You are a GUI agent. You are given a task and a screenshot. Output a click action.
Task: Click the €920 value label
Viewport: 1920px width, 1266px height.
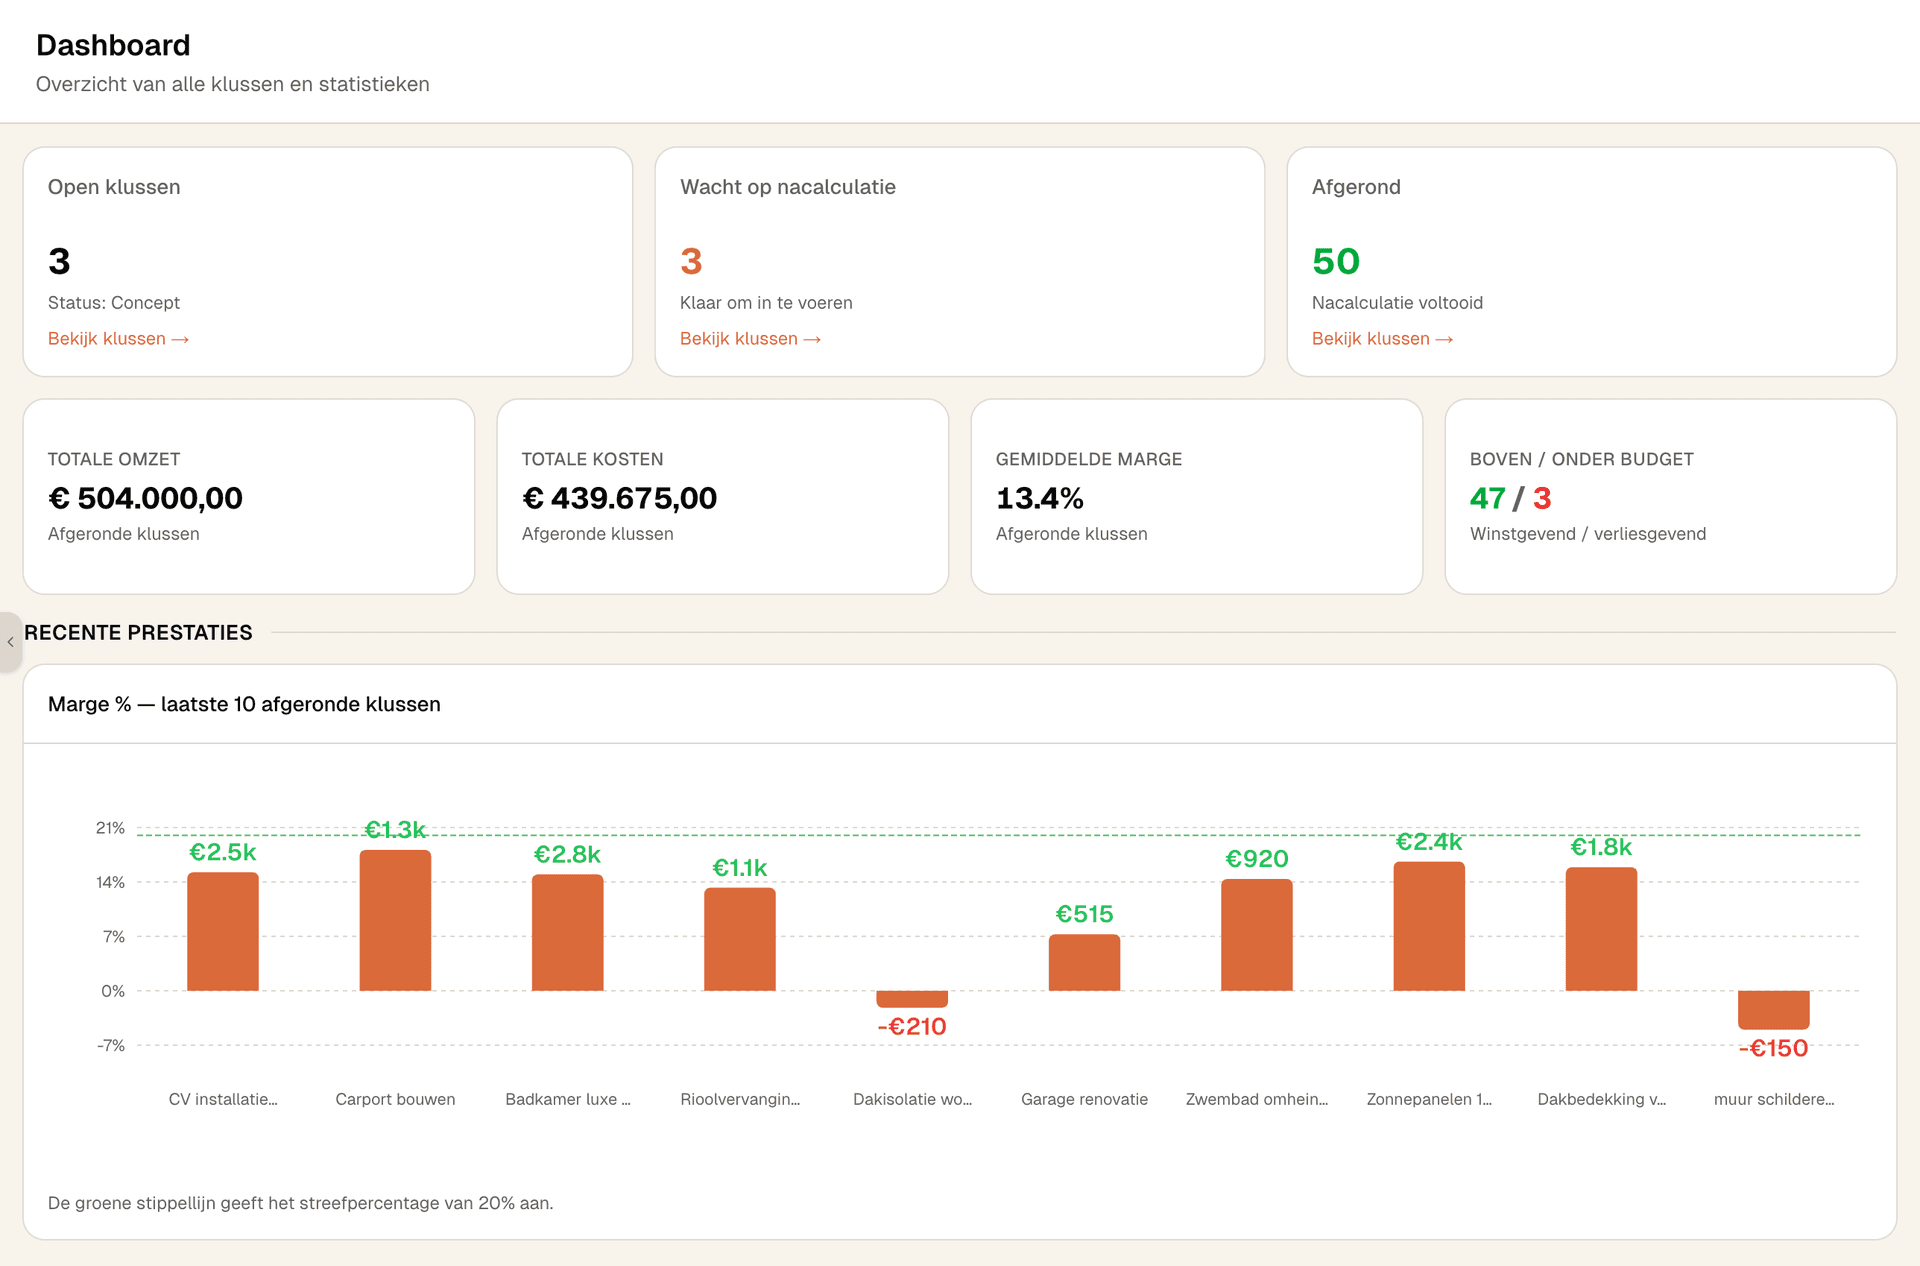[x=1257, y=859]
